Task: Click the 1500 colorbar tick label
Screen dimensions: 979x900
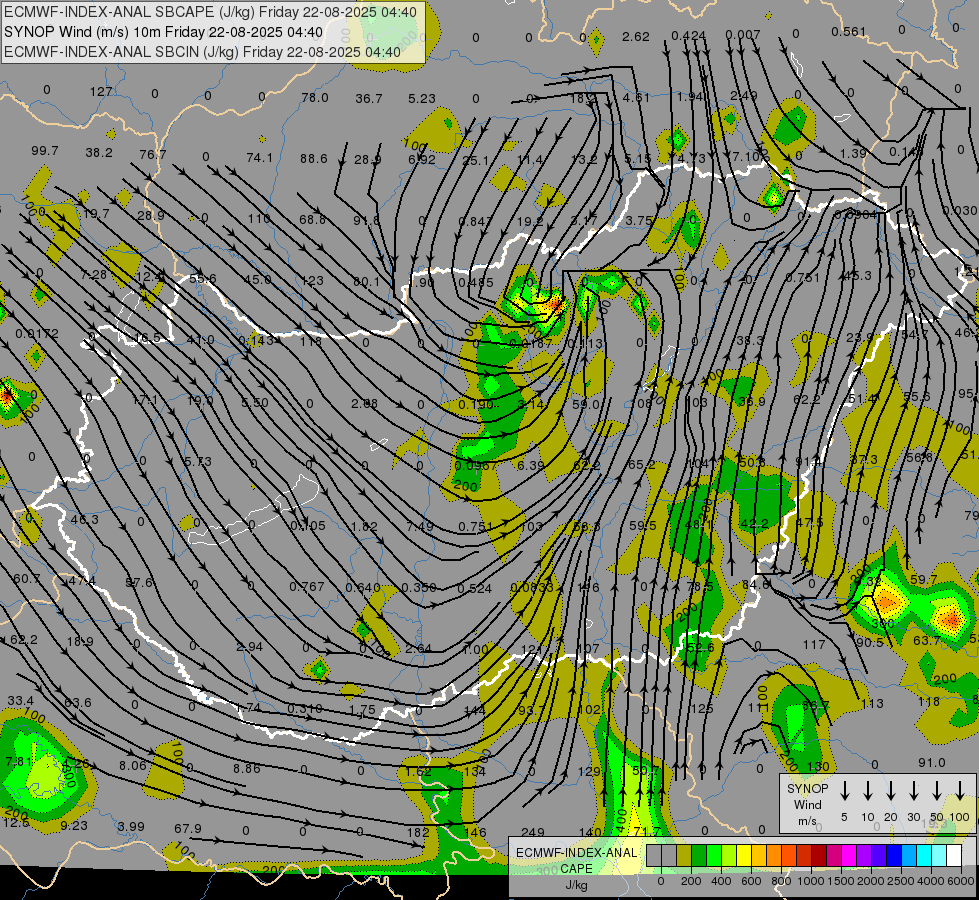Action: click(x=840, y=881)
